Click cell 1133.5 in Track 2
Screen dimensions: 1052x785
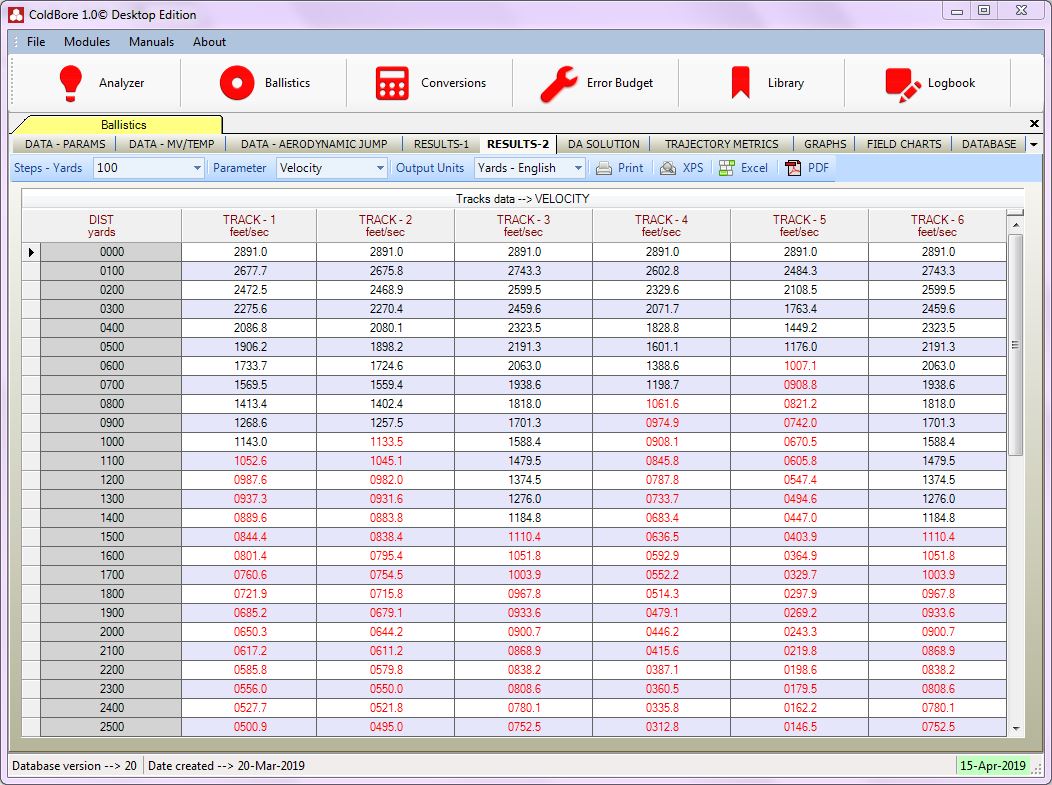tap(386, 442)
